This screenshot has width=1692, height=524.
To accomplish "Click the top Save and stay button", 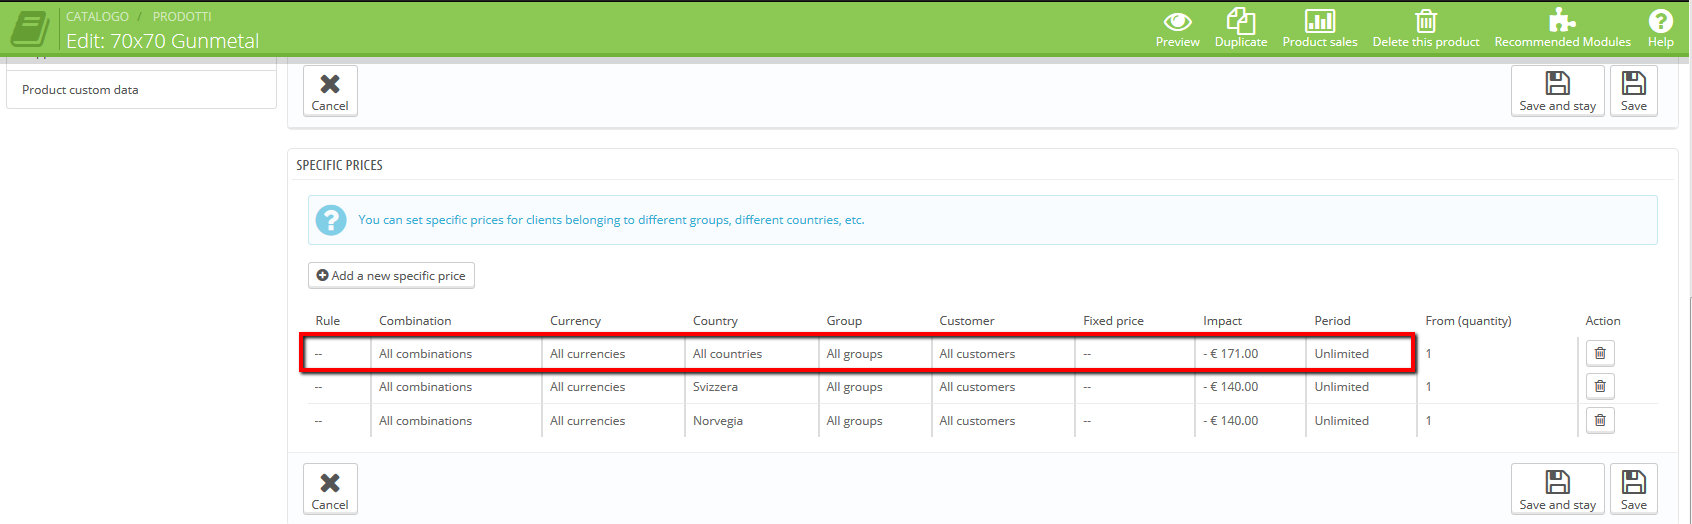I will point(1557,91).
